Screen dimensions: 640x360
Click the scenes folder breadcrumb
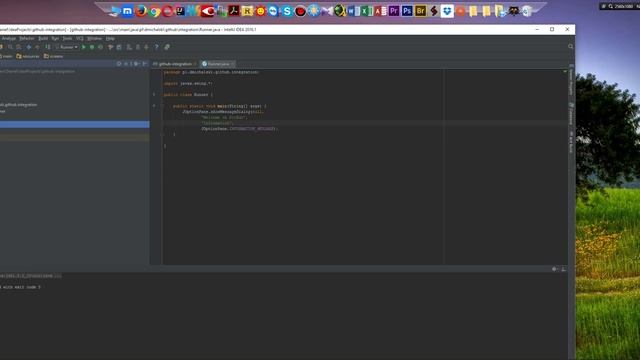[53, 56]
